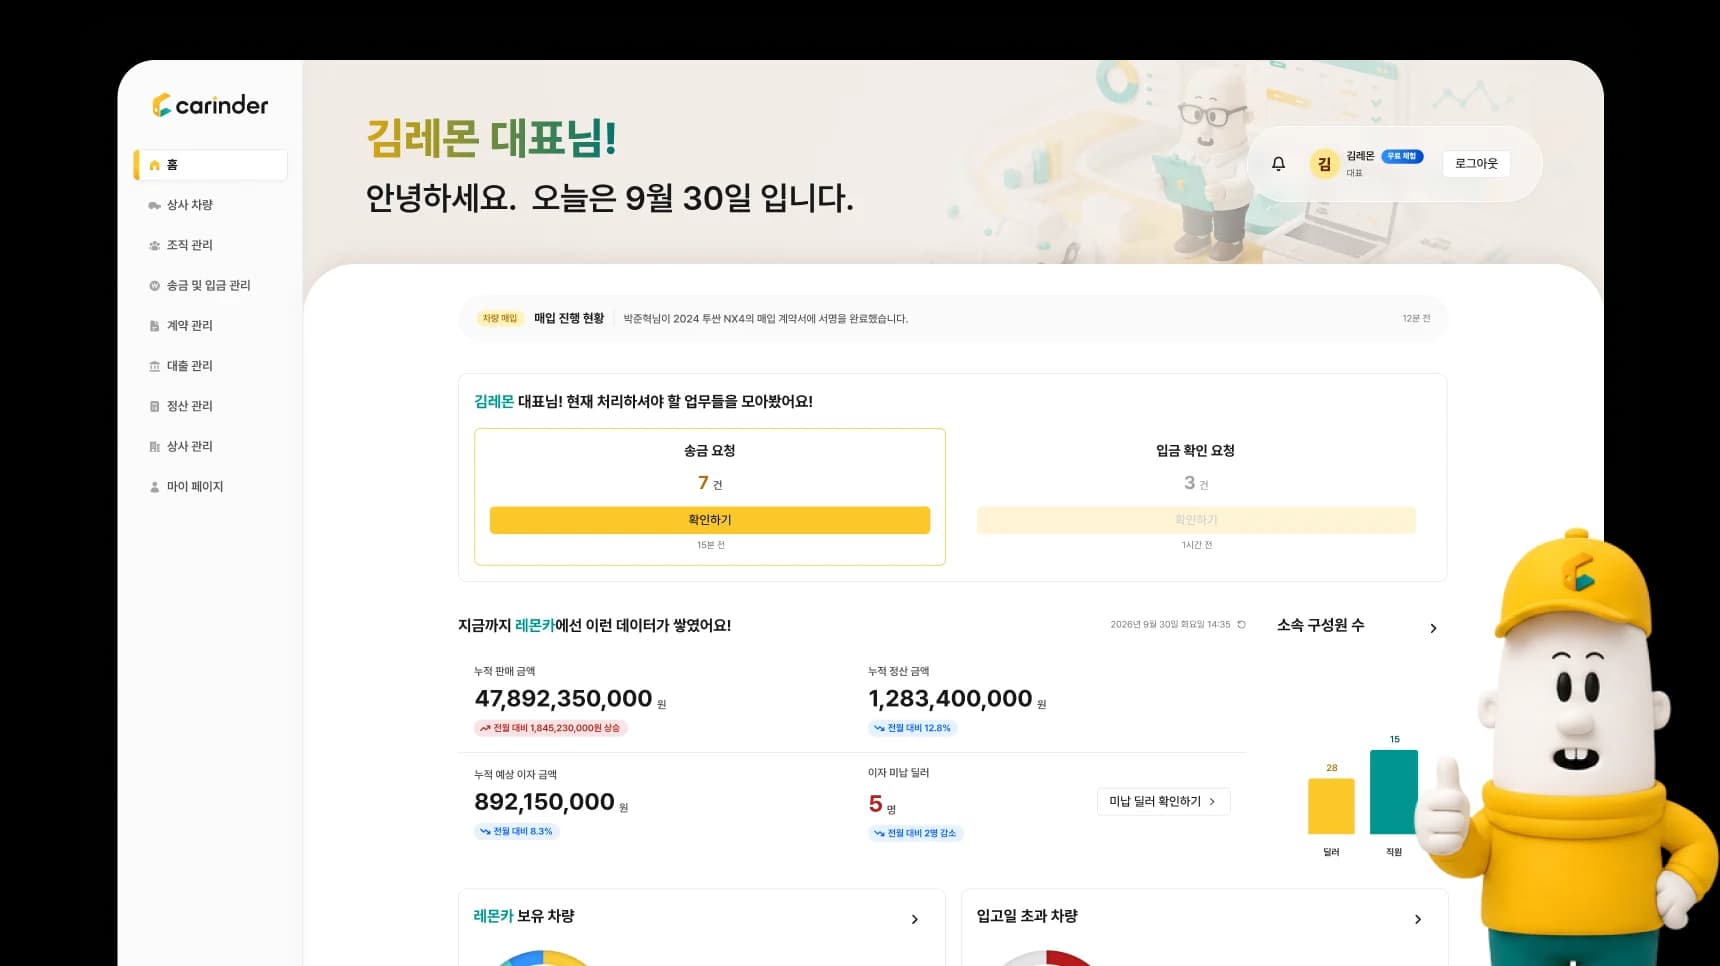Click the 892,150,000 interest amount
The width and height of the screenshot is (1720, 966).
pyautogui.click(x=544, y=802)
